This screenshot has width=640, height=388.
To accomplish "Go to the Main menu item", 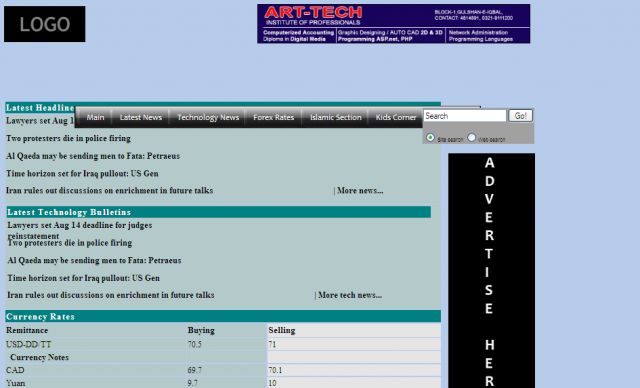I will (95, 118).
